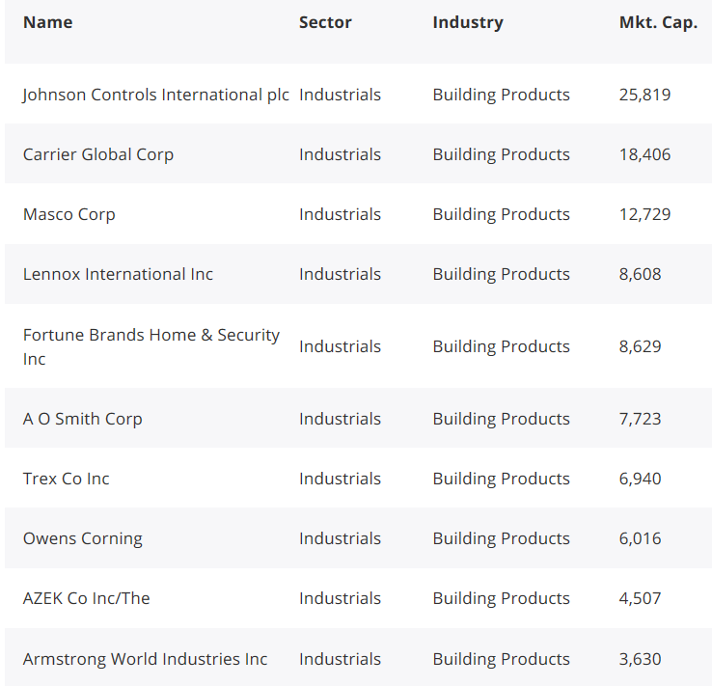Open the Trex Co Inc entry

pyautogui.click(x=66, y=479)
